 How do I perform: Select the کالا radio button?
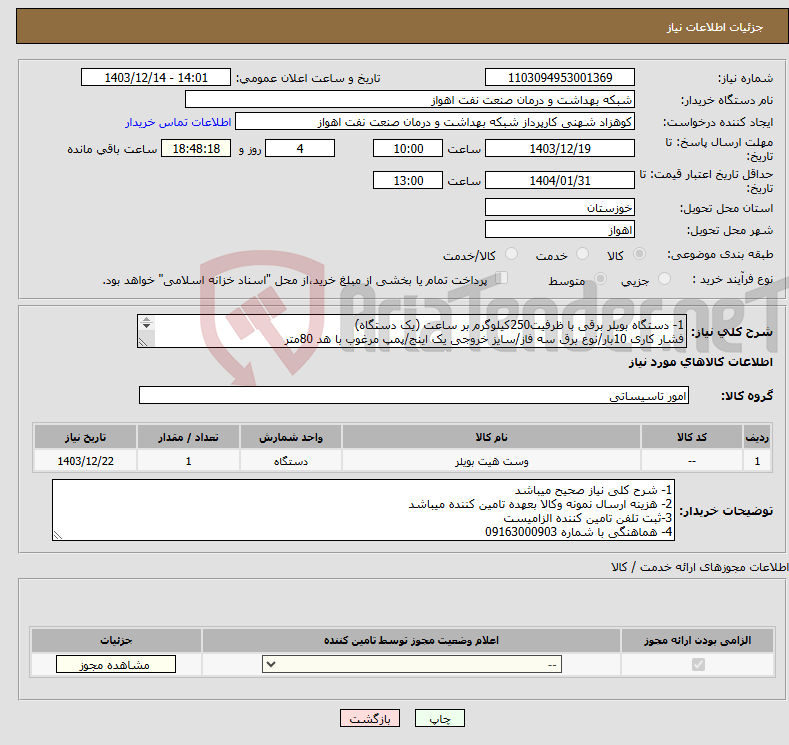point(640,254)
